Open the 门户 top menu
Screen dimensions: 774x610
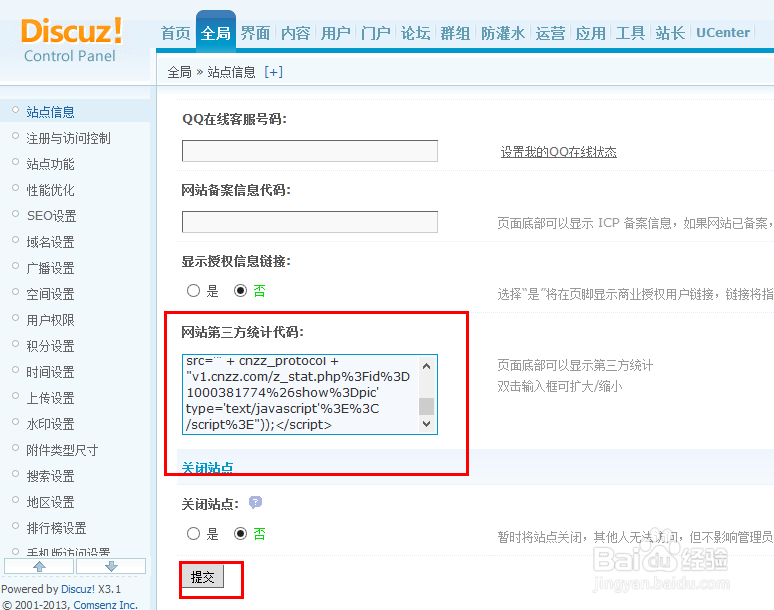pos(375,33)
